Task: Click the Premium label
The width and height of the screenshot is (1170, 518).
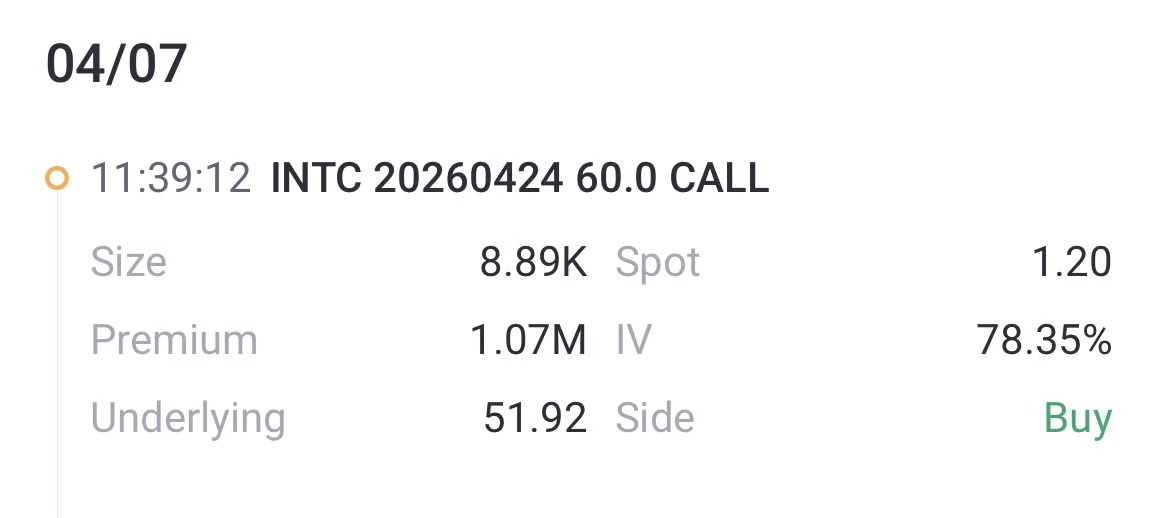Action: [174, 340]
